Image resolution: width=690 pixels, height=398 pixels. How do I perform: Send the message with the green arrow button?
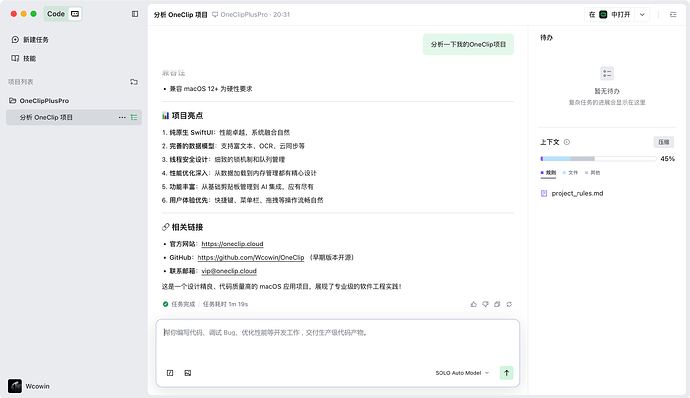[506, 373]
